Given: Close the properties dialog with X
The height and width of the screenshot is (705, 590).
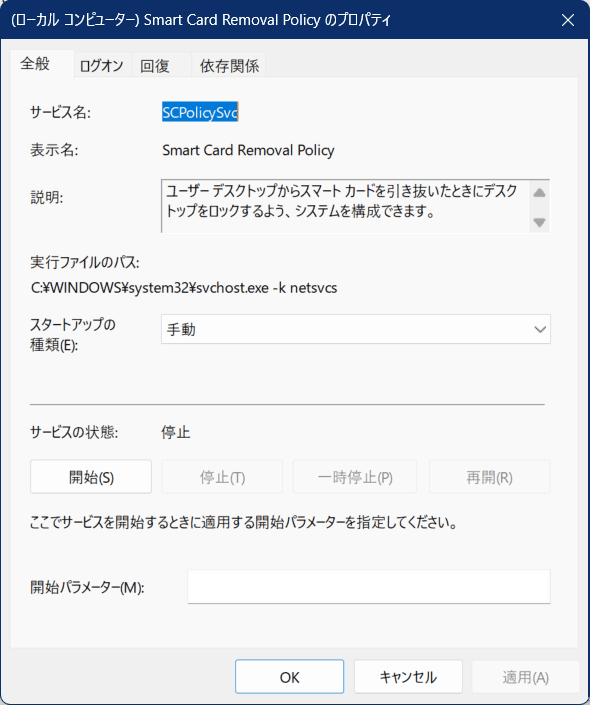Looking at the screenshot, I should click(x=568, y=20).
